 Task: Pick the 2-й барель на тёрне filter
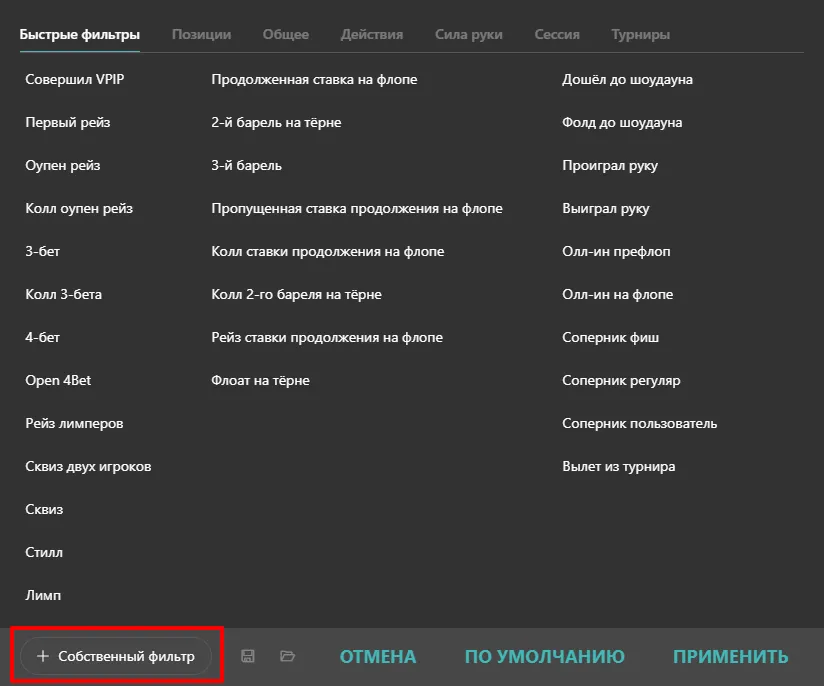[276, 123]
